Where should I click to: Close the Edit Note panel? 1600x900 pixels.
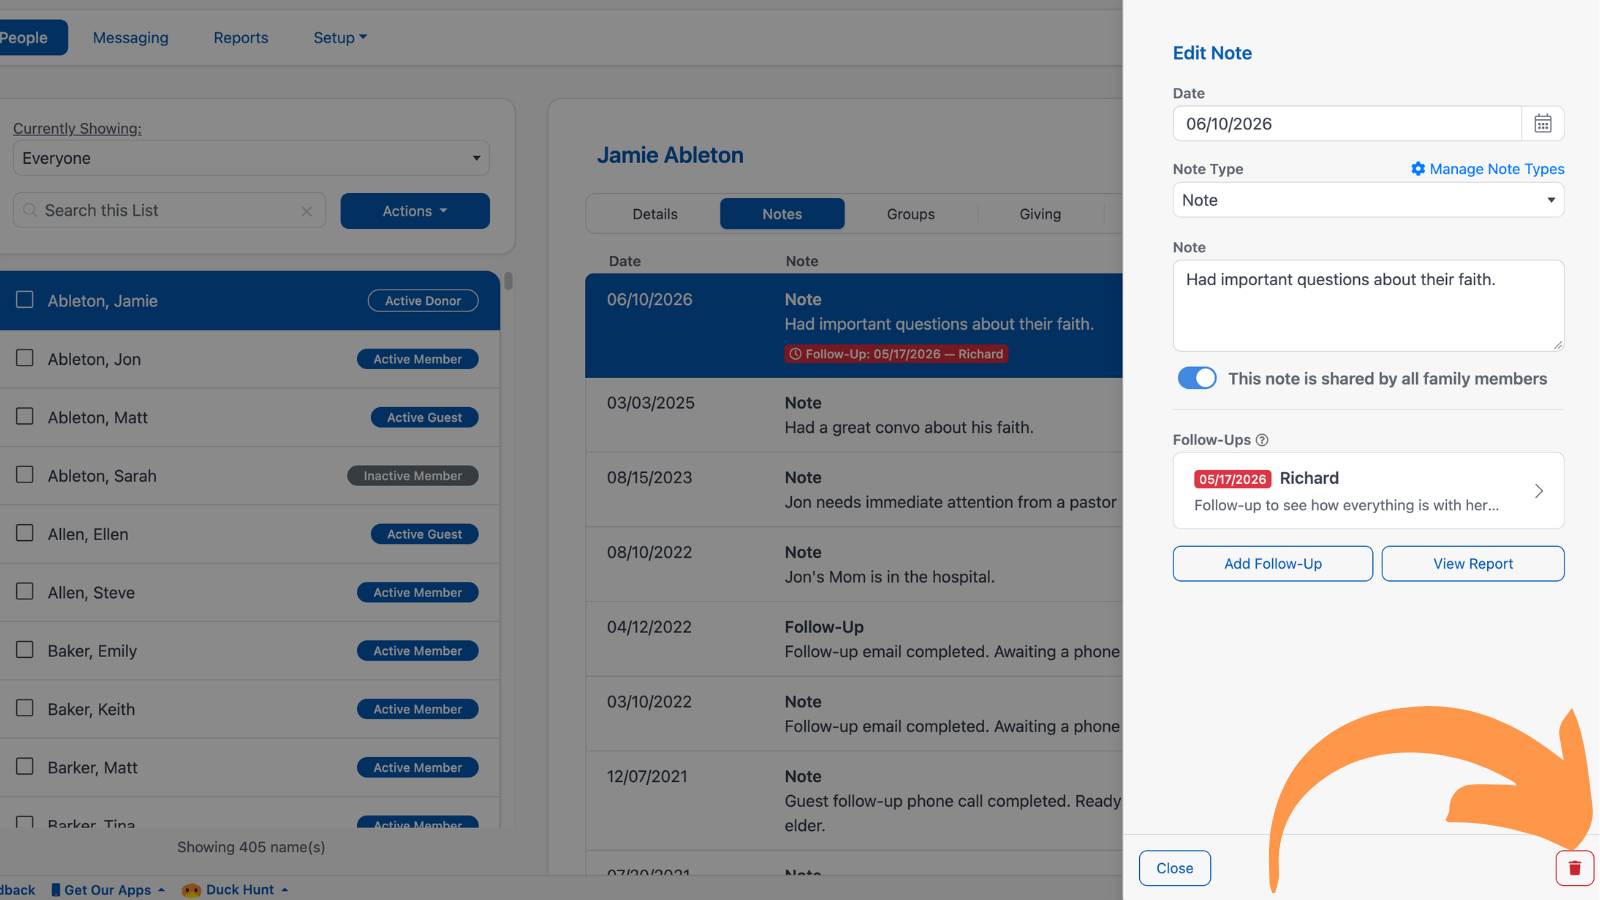click(1175, 868)
